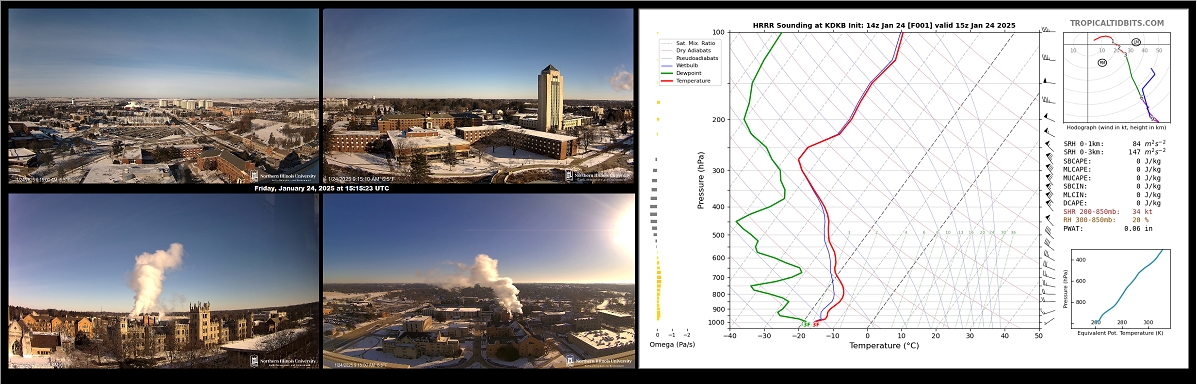Click the webcam view showing the tall tower
1197x385 pixels.
click(478, 95)
